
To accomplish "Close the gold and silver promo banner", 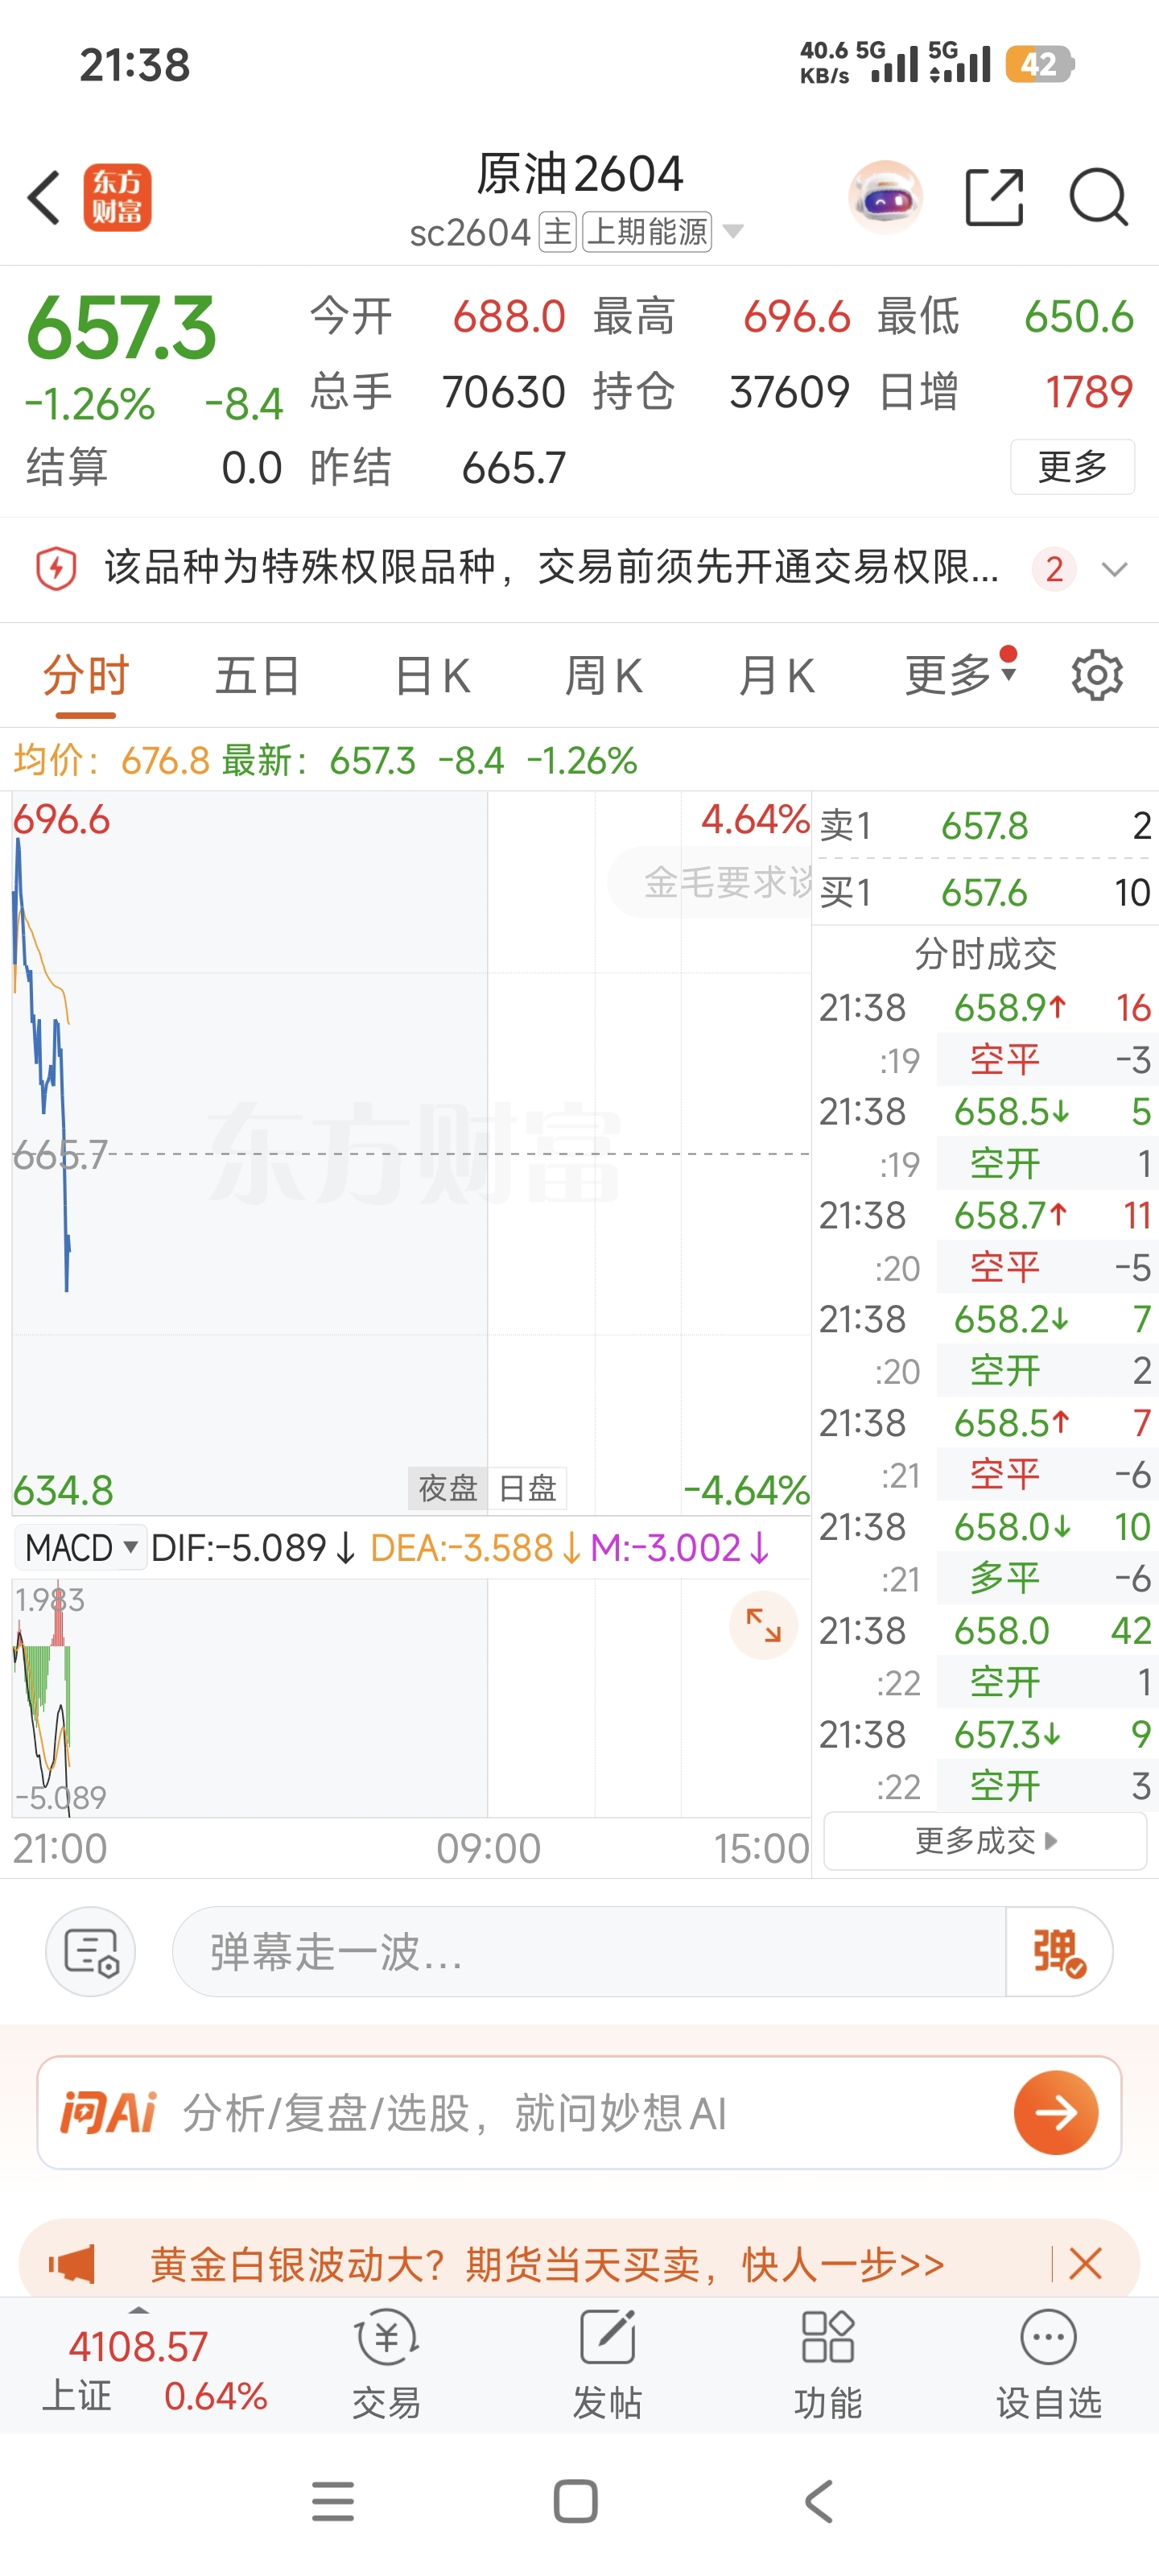I will (1085, 2263).
